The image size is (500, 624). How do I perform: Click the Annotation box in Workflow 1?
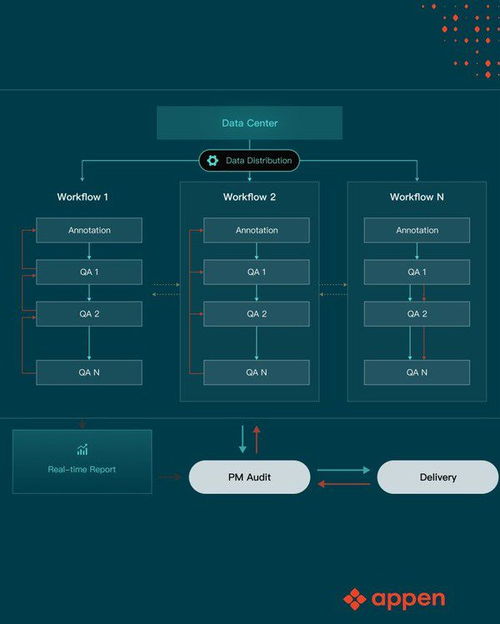point(89,230)
